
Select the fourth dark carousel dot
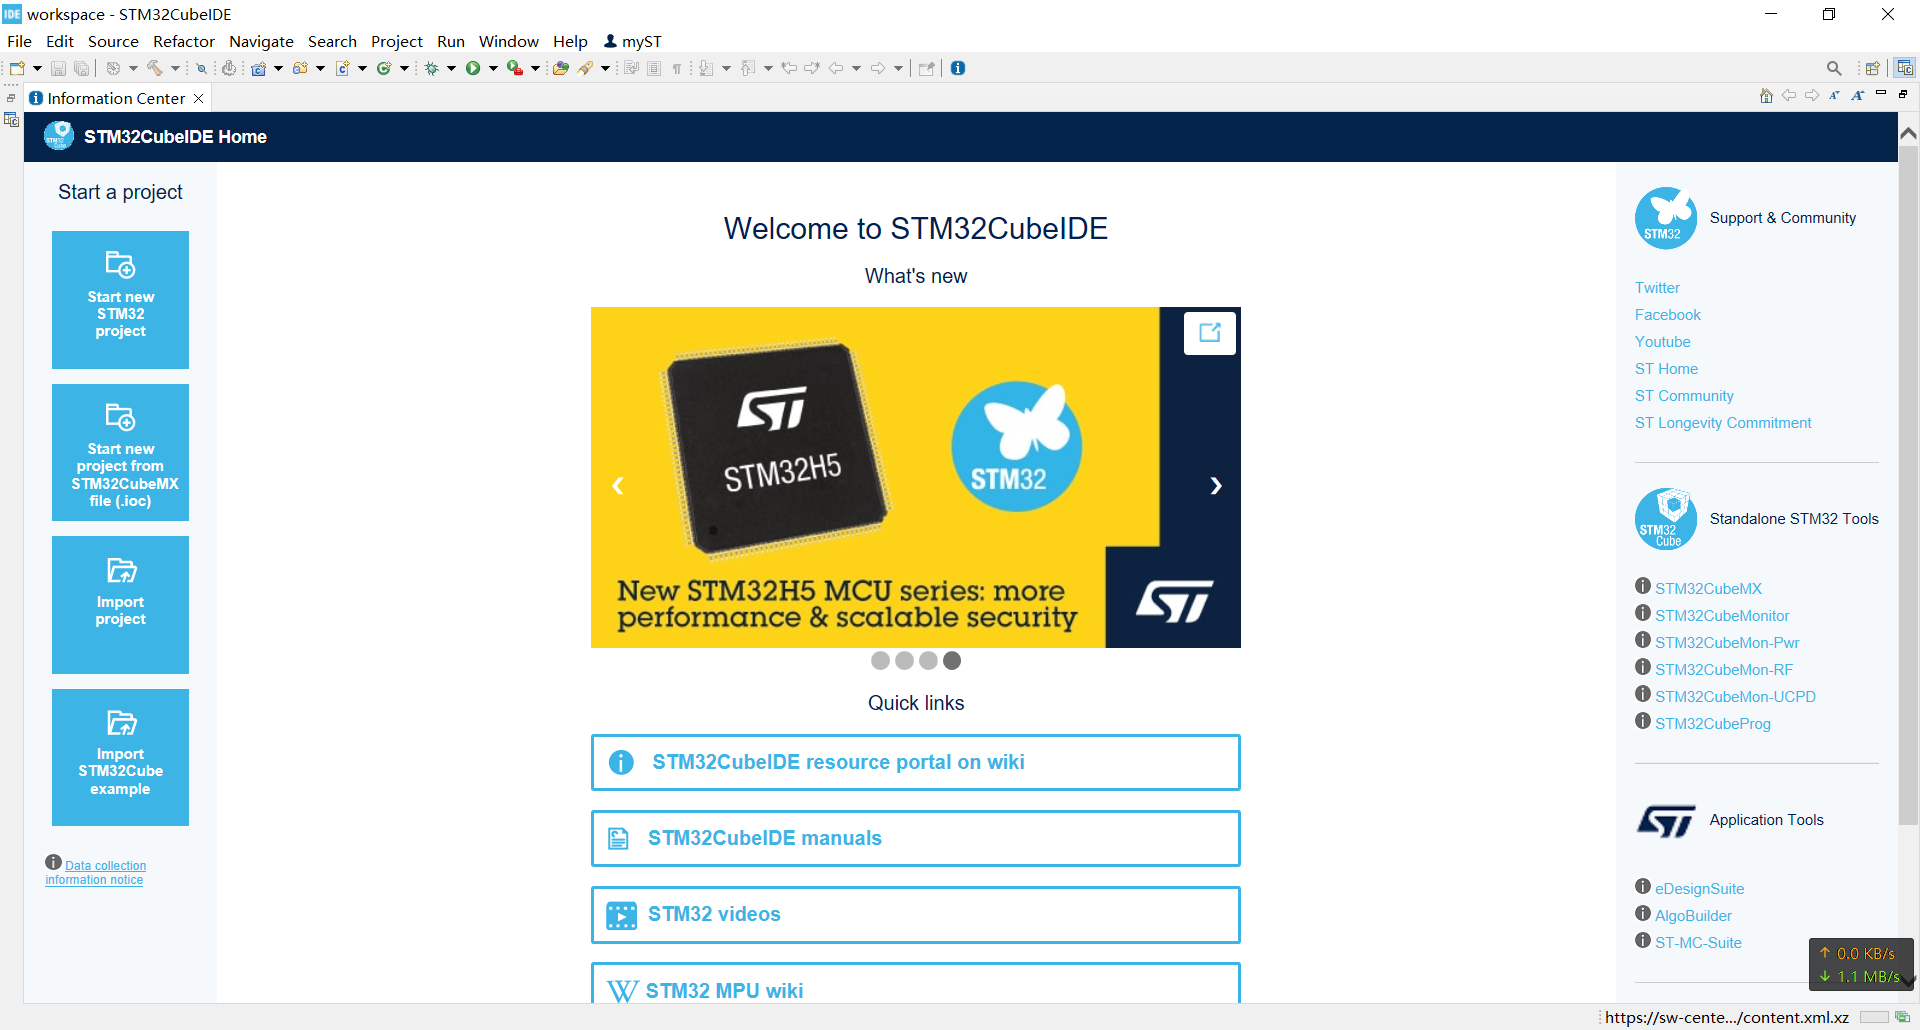952,660
